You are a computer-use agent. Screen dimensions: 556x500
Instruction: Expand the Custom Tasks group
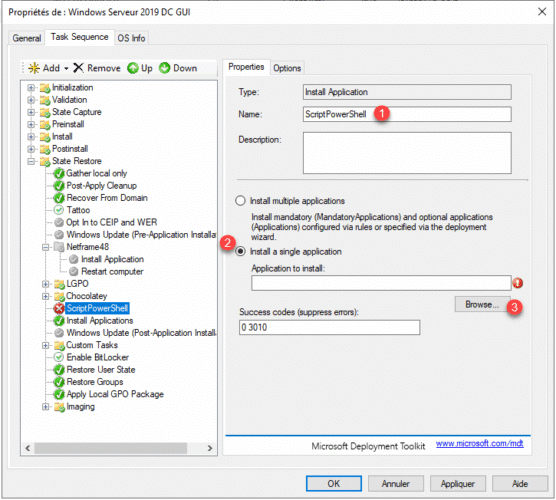tap(45, 345)
